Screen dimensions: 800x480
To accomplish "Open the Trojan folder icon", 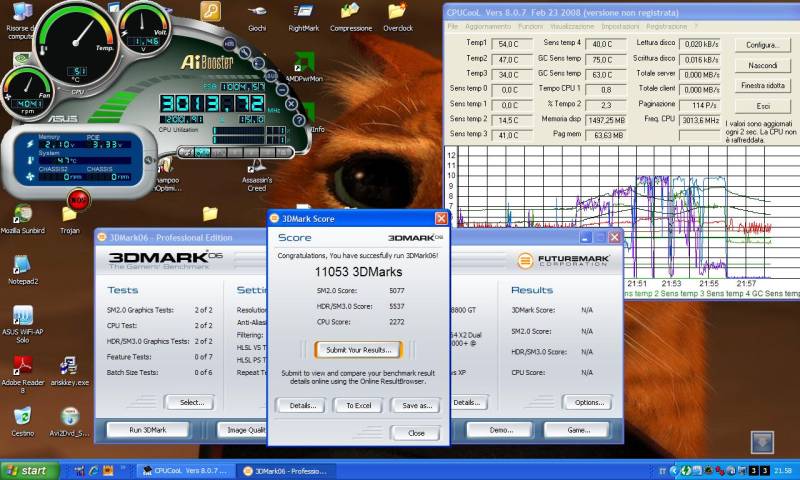I will (x=69, y=219).
